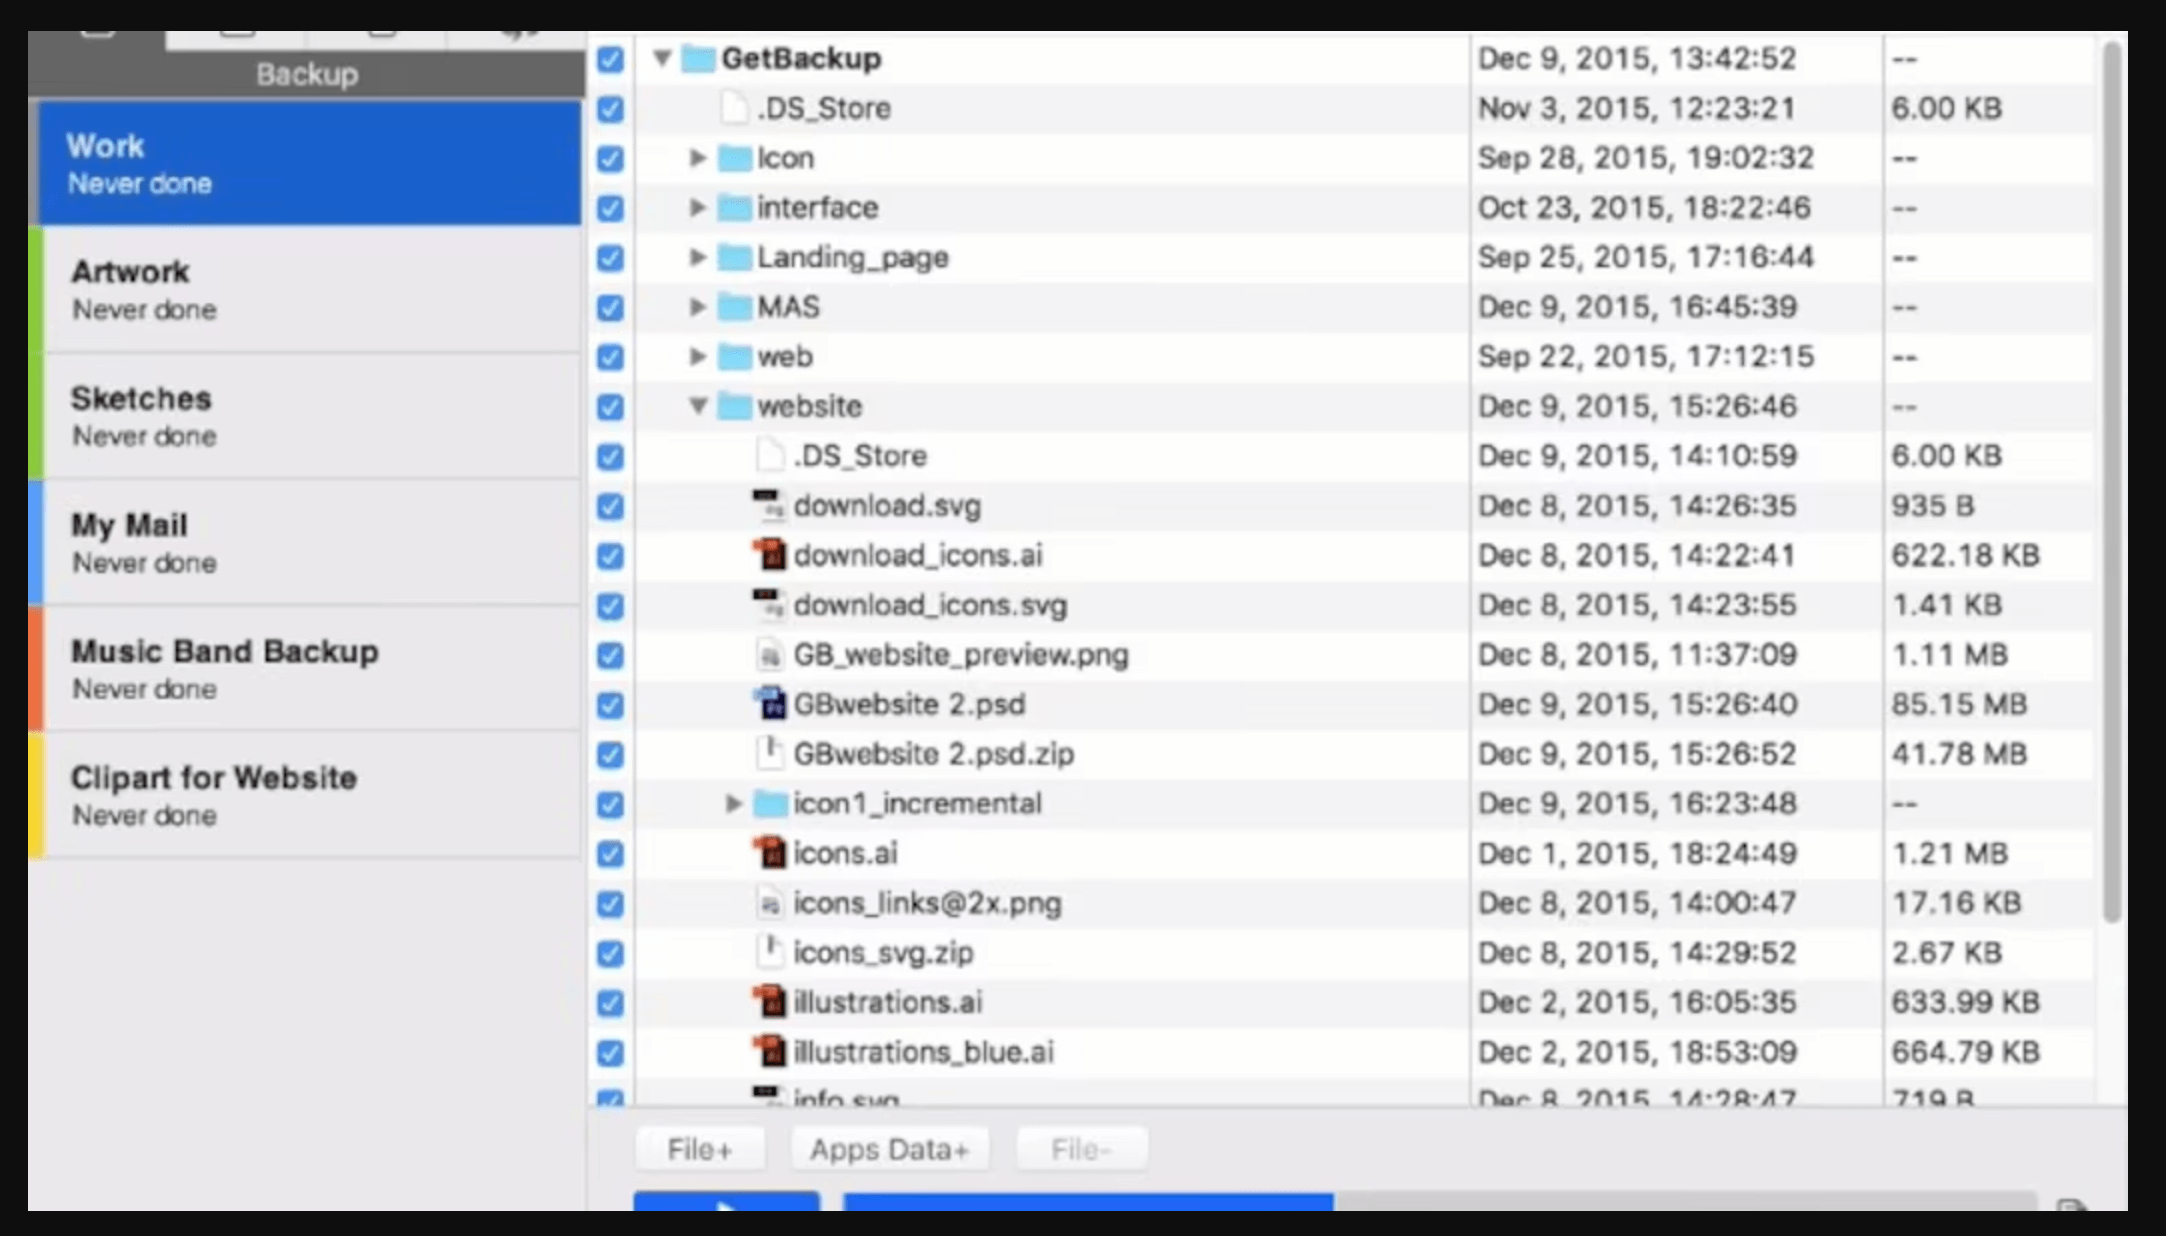This screenshot has width=2166, height=1236.
Task: Click the download_icons.ai file icon
Action: pos(769,555)
